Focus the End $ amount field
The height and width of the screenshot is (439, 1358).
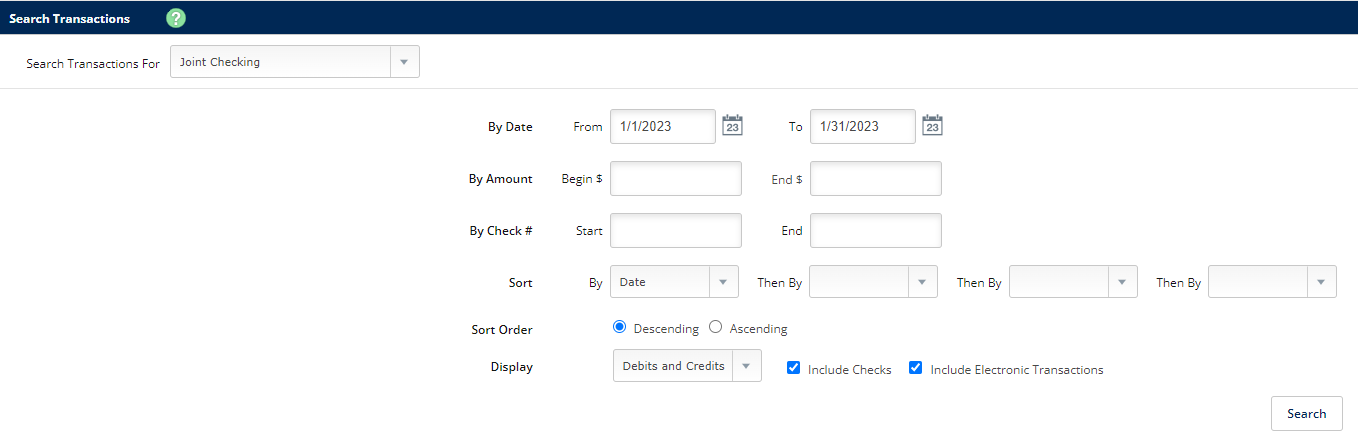point(876,179)
